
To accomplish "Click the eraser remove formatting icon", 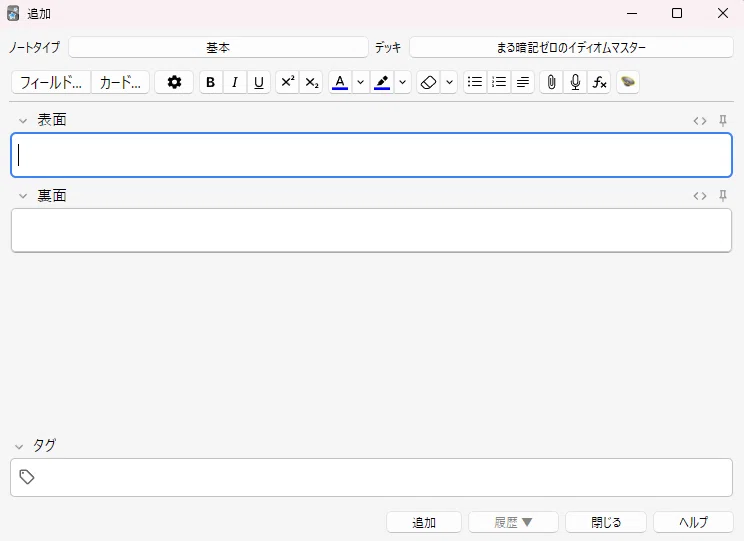I will click(428, 83).
